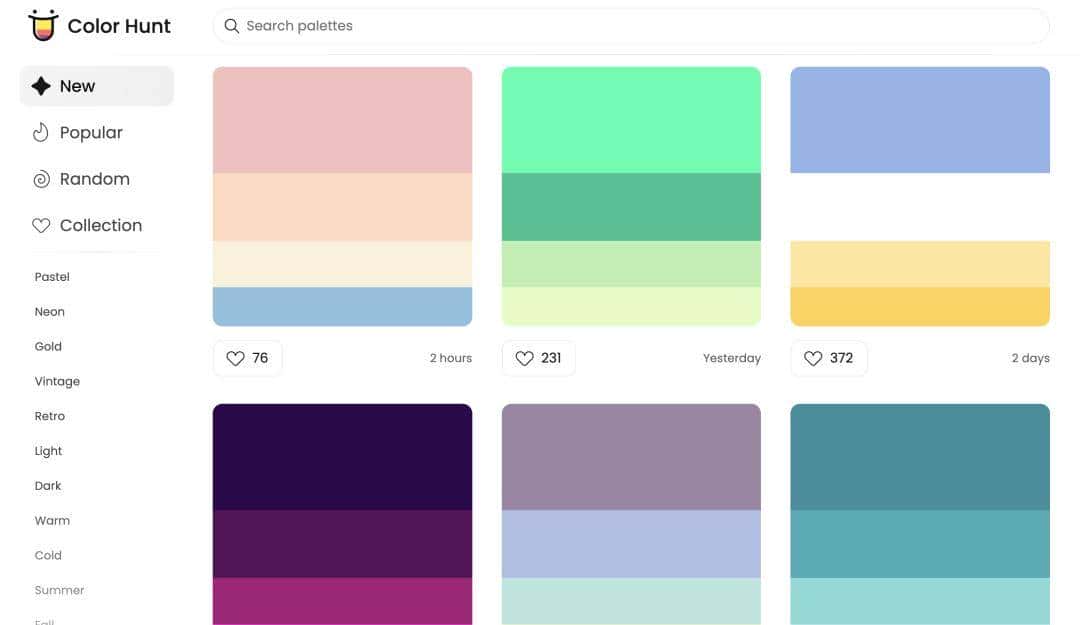Screen dimensions: 1080x625
Task: Click the pink top swatch of first palette
Action: click(342, 120)
